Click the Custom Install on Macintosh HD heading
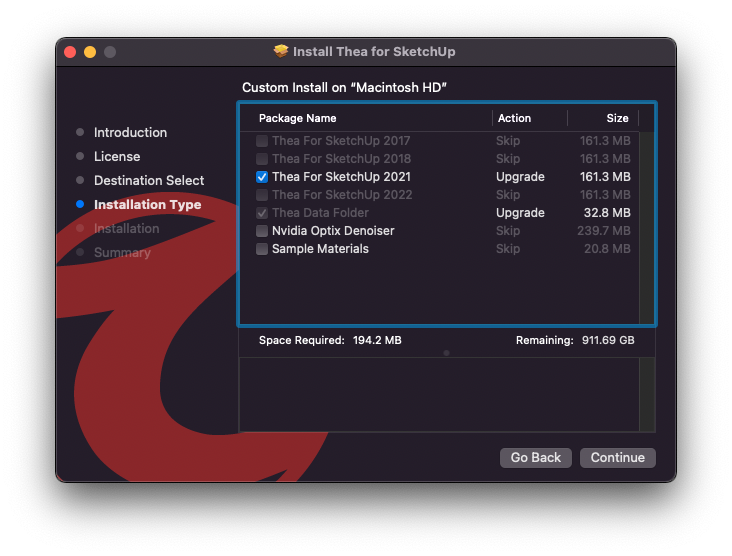This screenshot has width=732, height=556. (x=344, y=88)
